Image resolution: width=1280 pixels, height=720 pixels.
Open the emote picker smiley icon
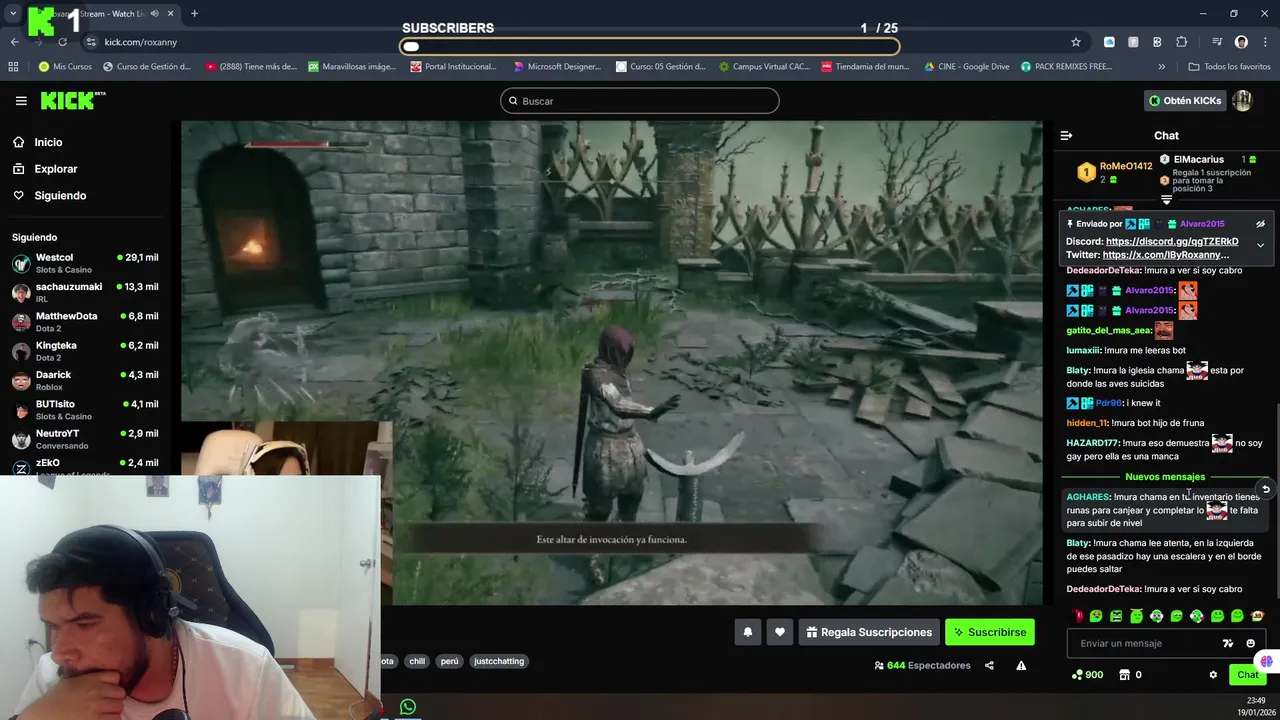click(1251, 643)
